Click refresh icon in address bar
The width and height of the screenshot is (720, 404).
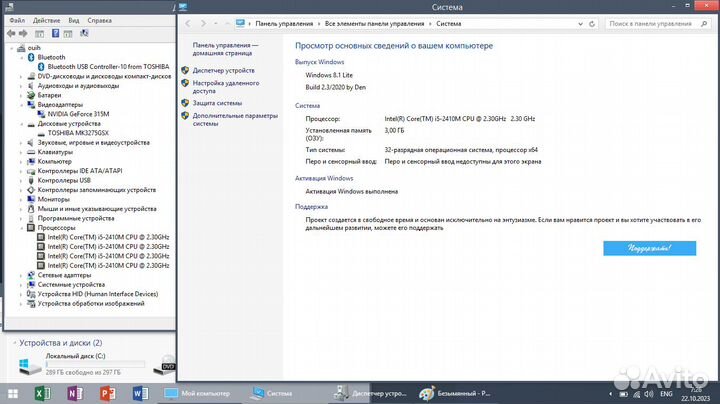(592, 24)
